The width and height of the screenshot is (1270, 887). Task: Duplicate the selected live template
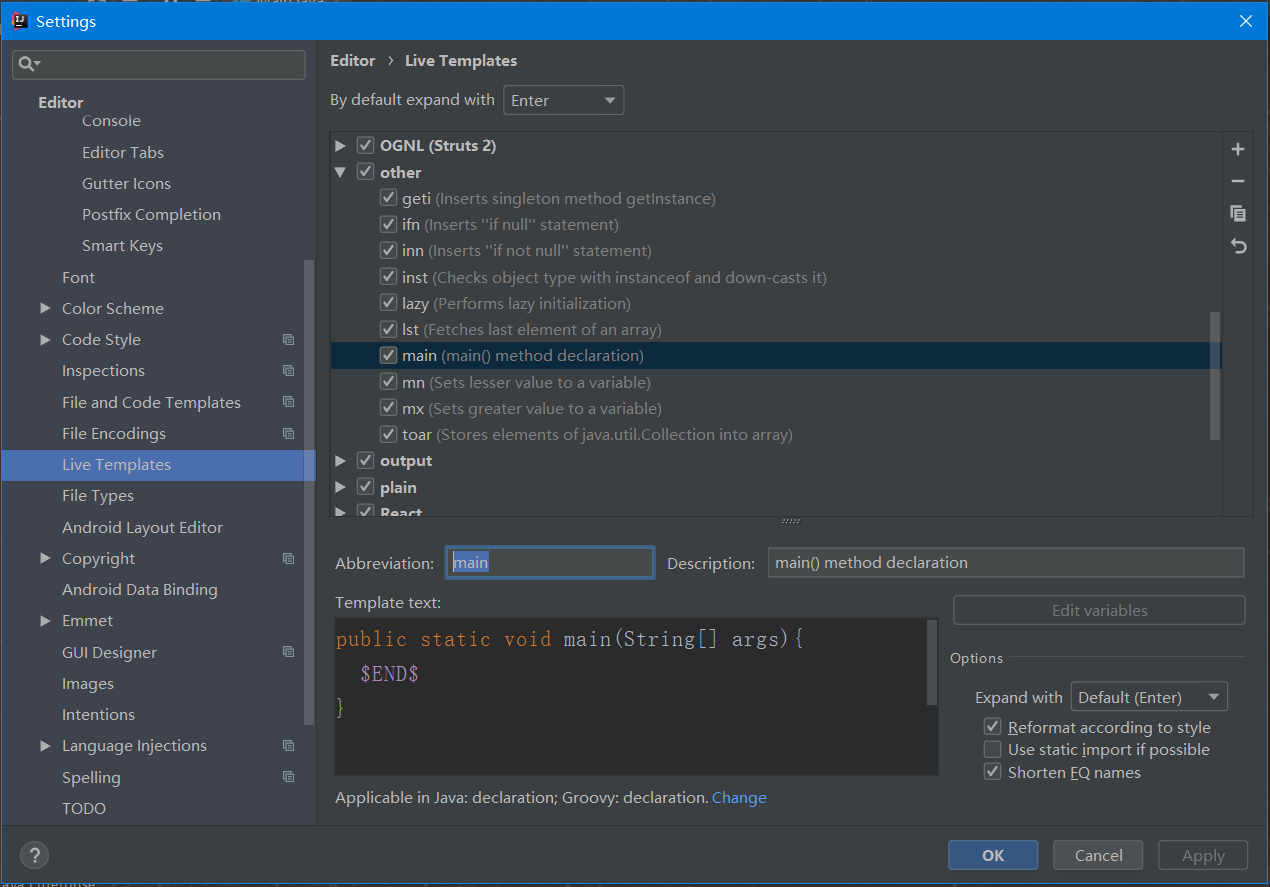pyautogui.click(x=1238, y=213)
